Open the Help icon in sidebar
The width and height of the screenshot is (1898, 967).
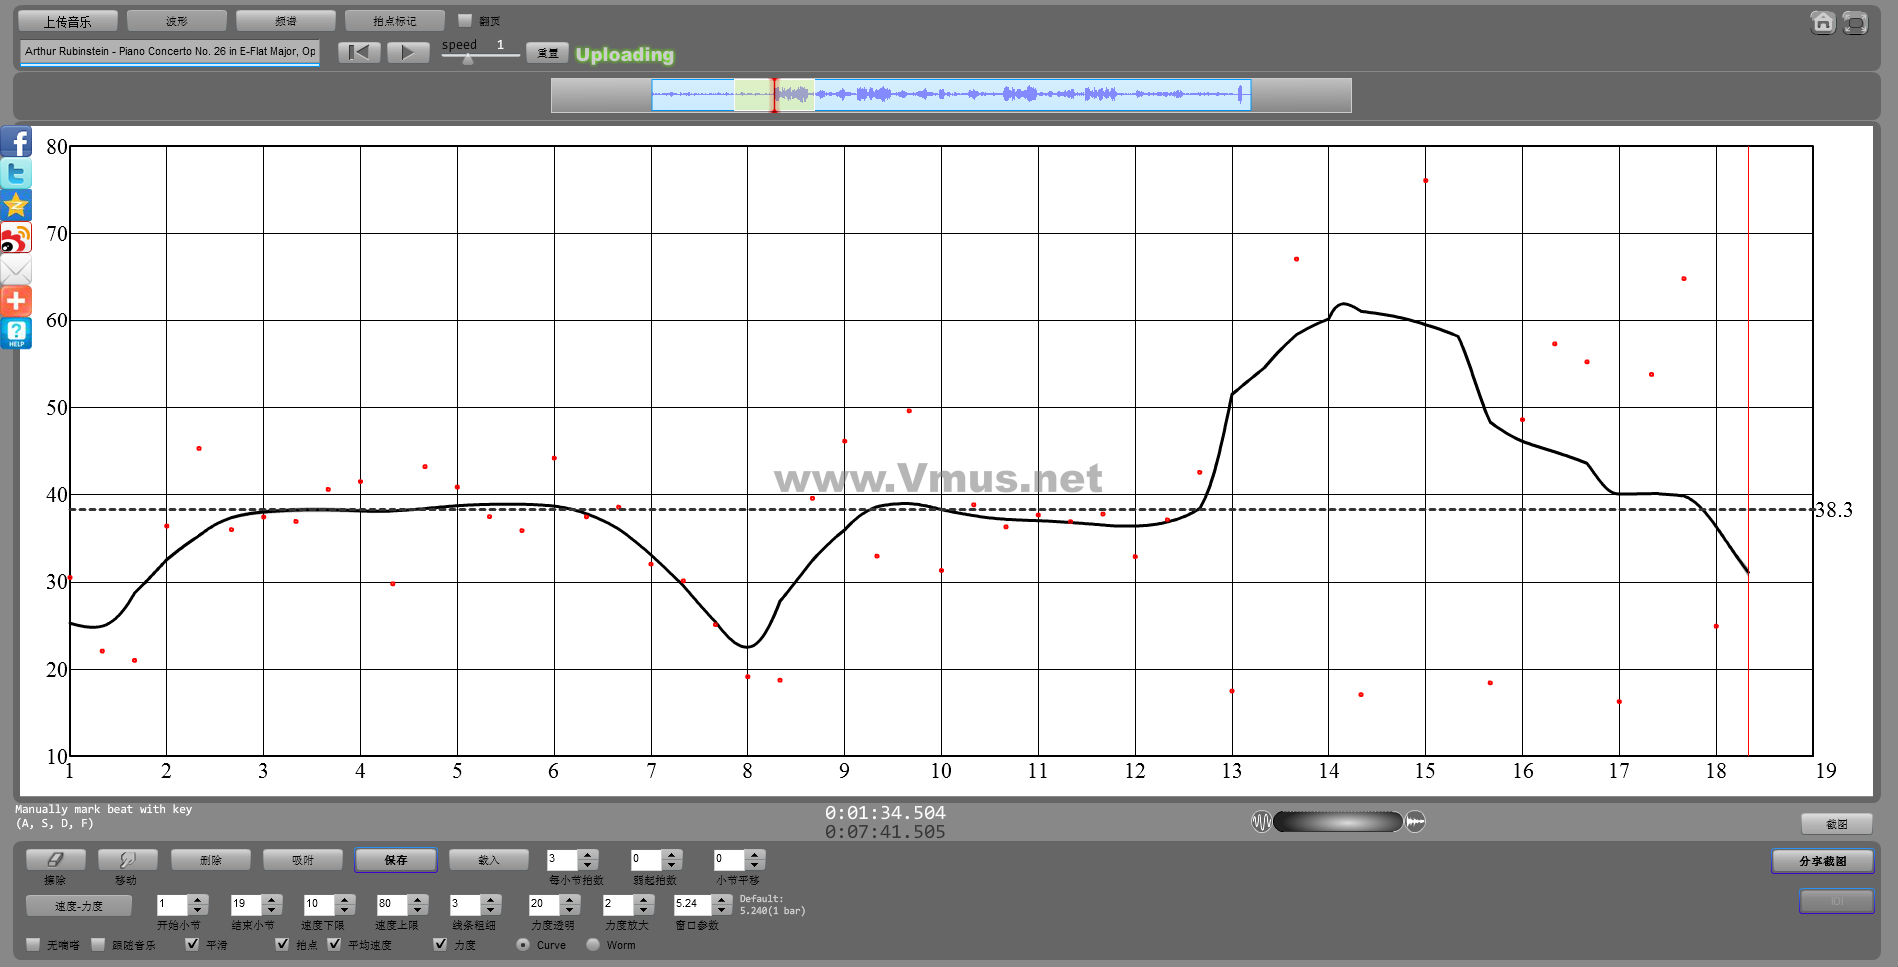point(16,333)
